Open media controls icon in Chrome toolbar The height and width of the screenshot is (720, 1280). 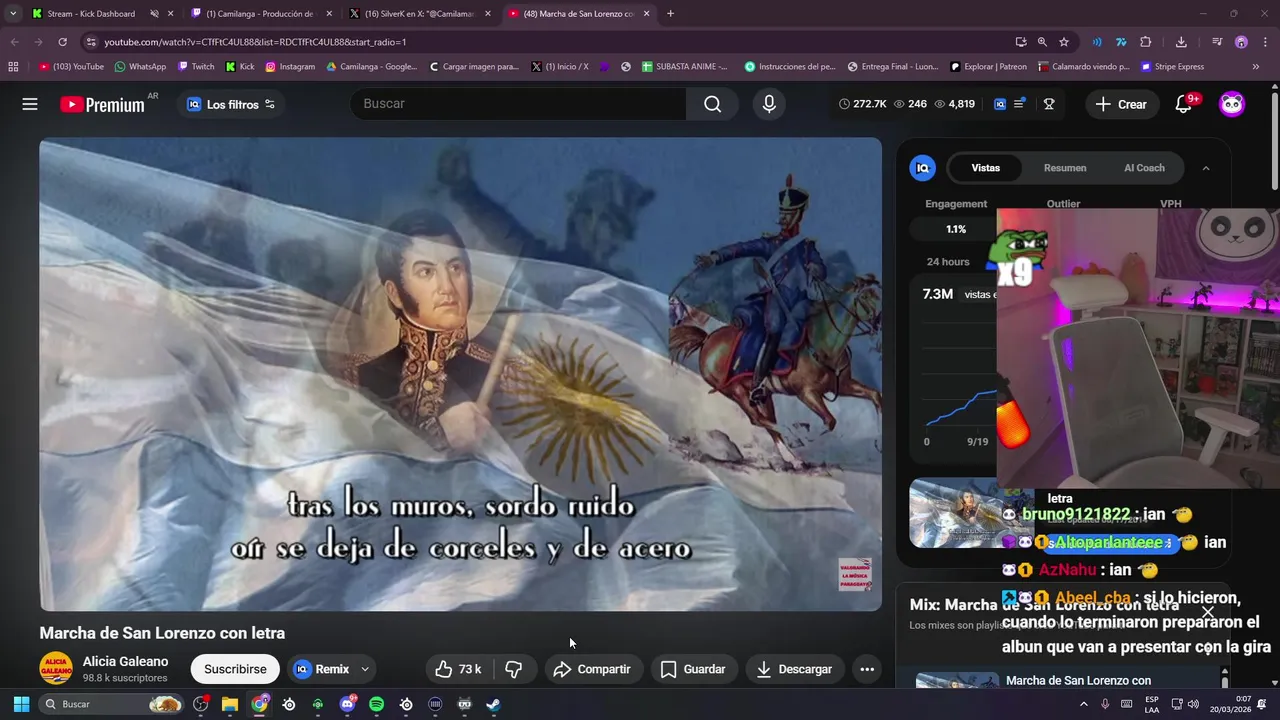pyautogui.click(x=1217, y=42)
